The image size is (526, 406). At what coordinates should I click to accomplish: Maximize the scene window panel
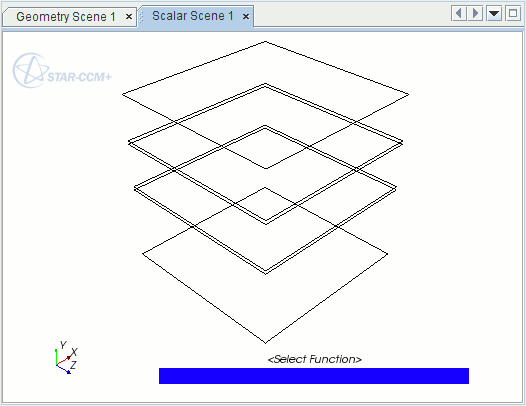pos(513,13)
